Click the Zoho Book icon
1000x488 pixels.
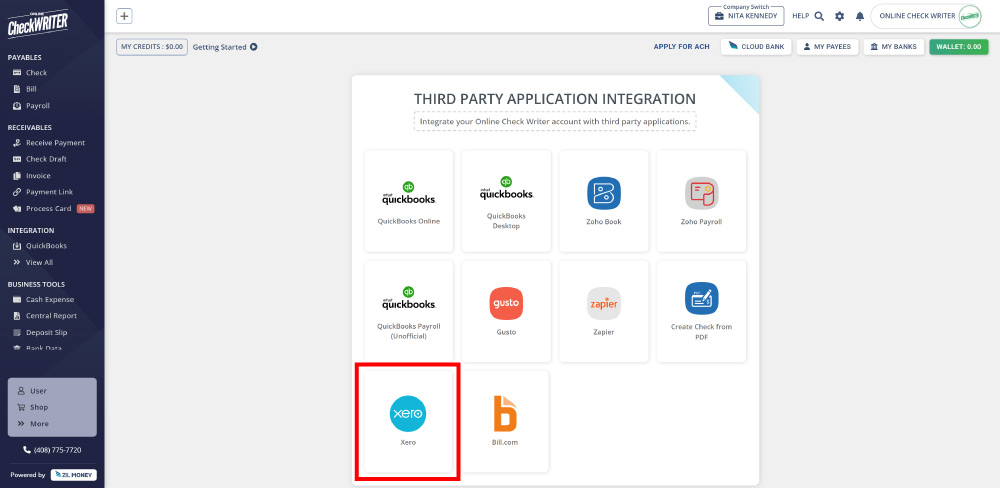(x=603, y=193)
